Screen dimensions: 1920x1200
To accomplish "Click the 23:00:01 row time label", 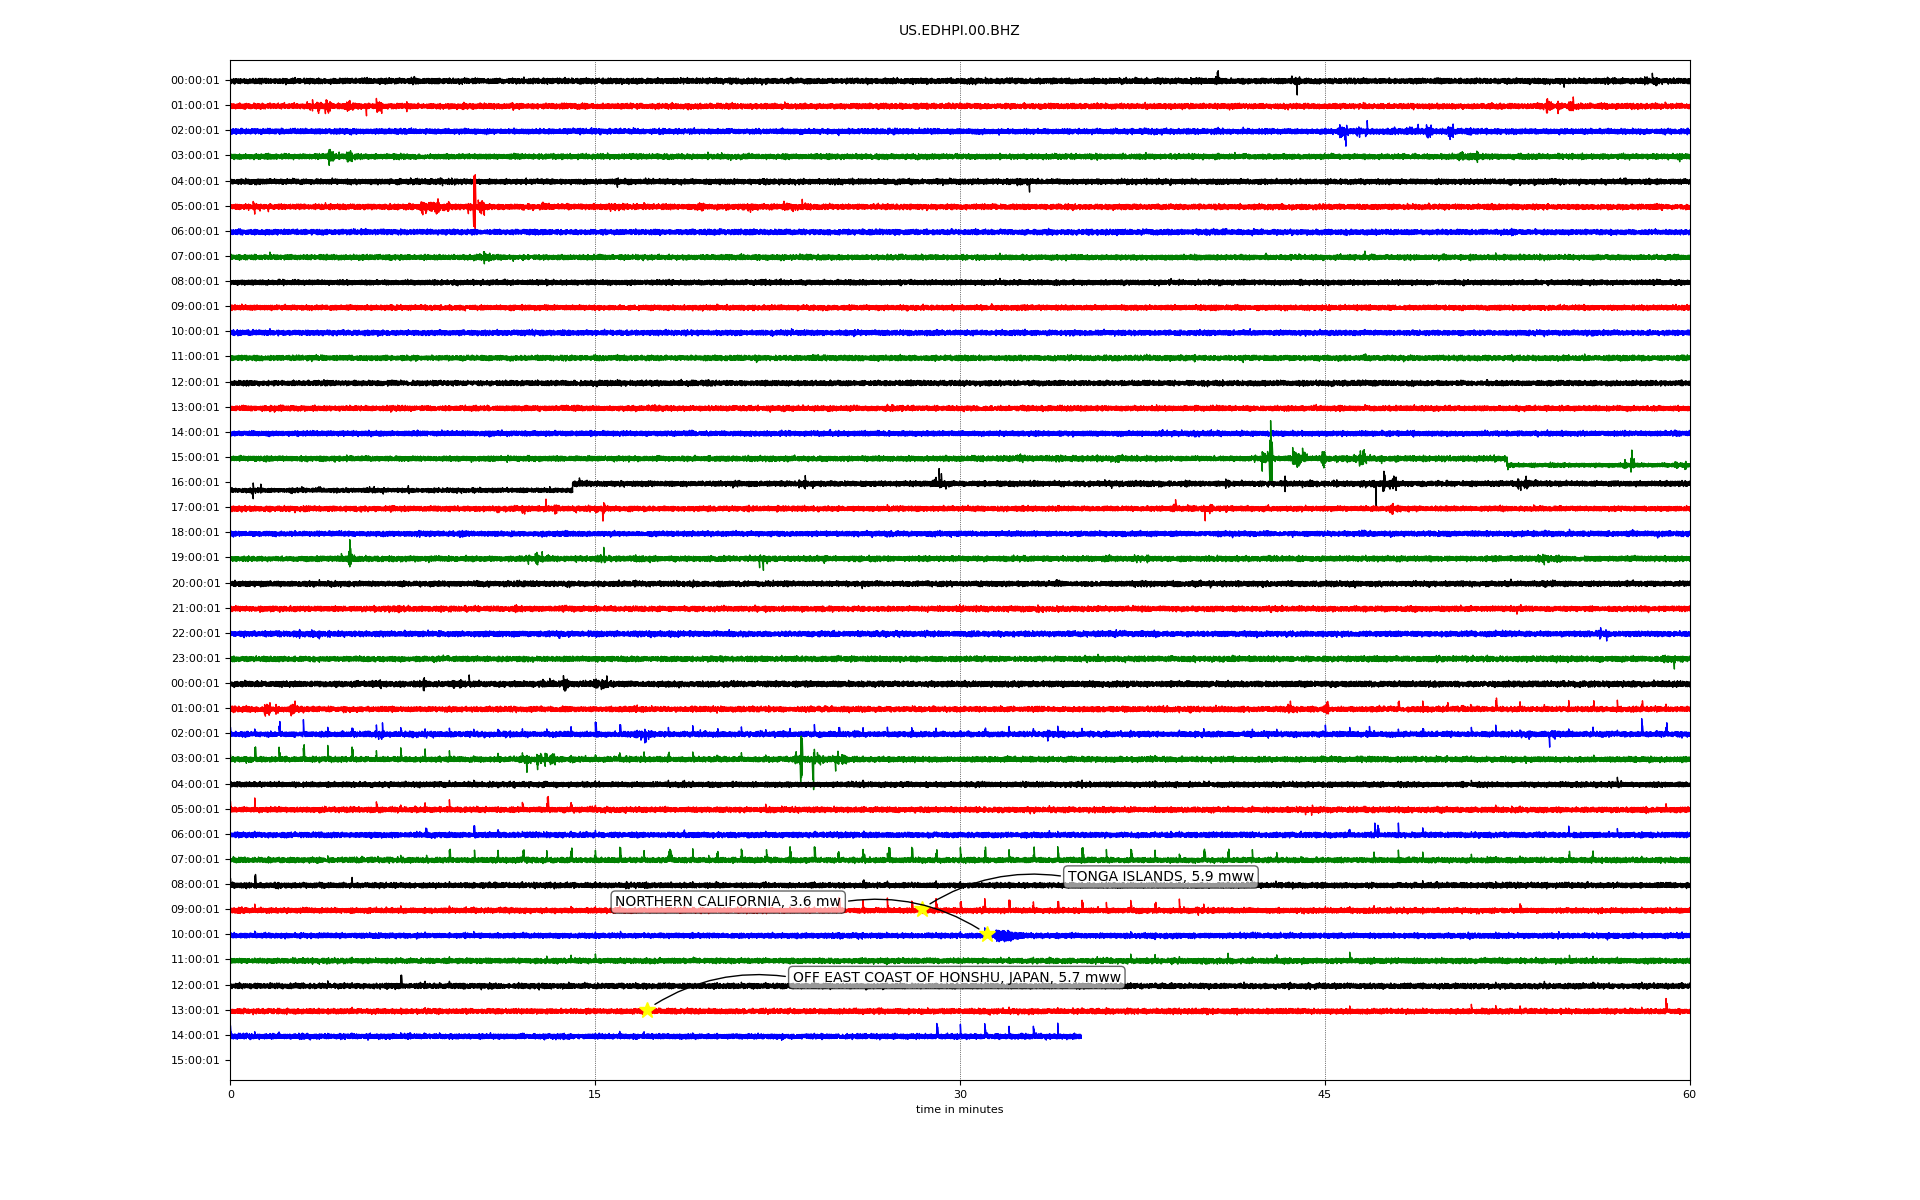I will pos(195,658).
